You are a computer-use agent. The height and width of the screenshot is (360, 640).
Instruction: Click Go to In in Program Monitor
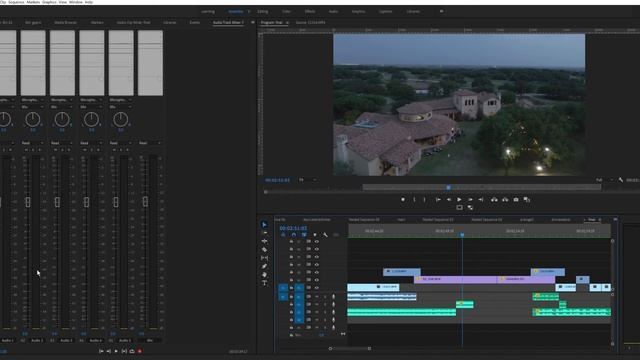click(x=438, y=200)
